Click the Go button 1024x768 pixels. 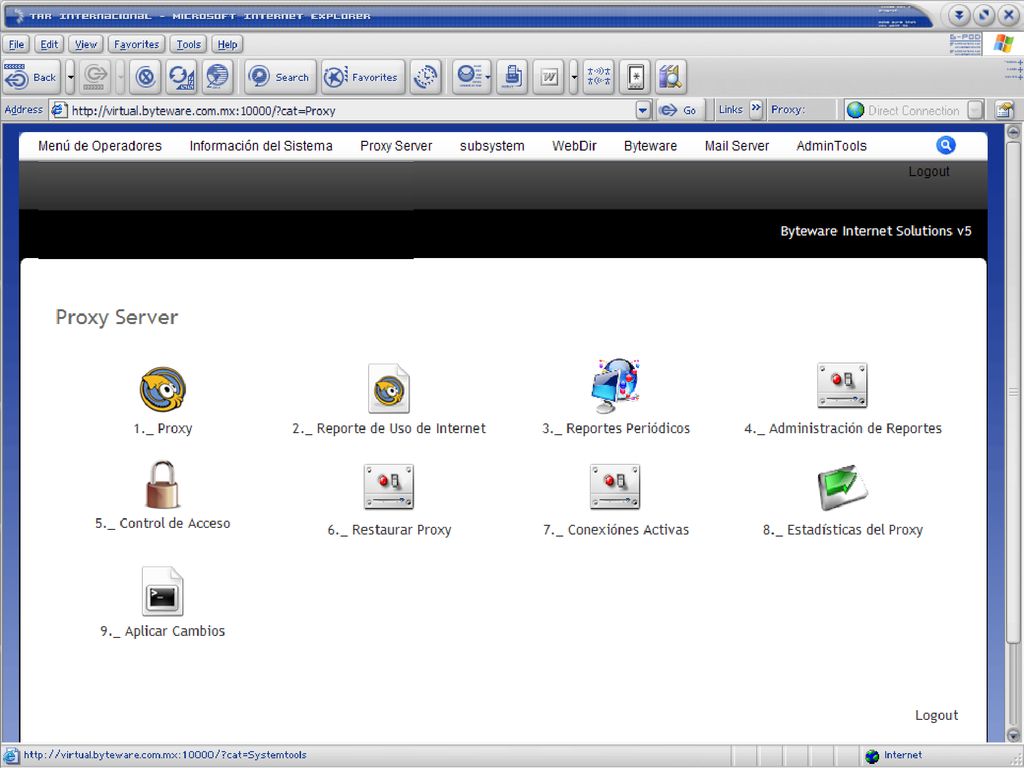[x=679, y=110]
